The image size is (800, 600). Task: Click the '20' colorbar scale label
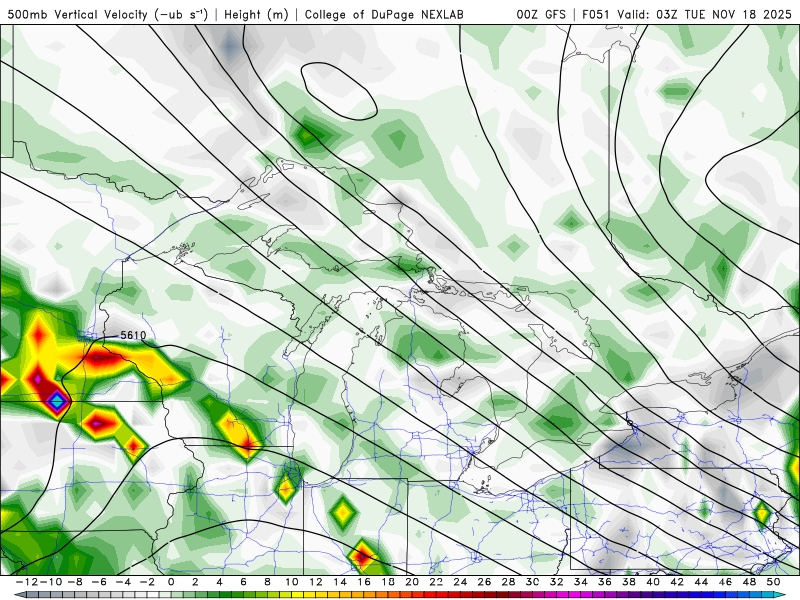coord(412,582)
